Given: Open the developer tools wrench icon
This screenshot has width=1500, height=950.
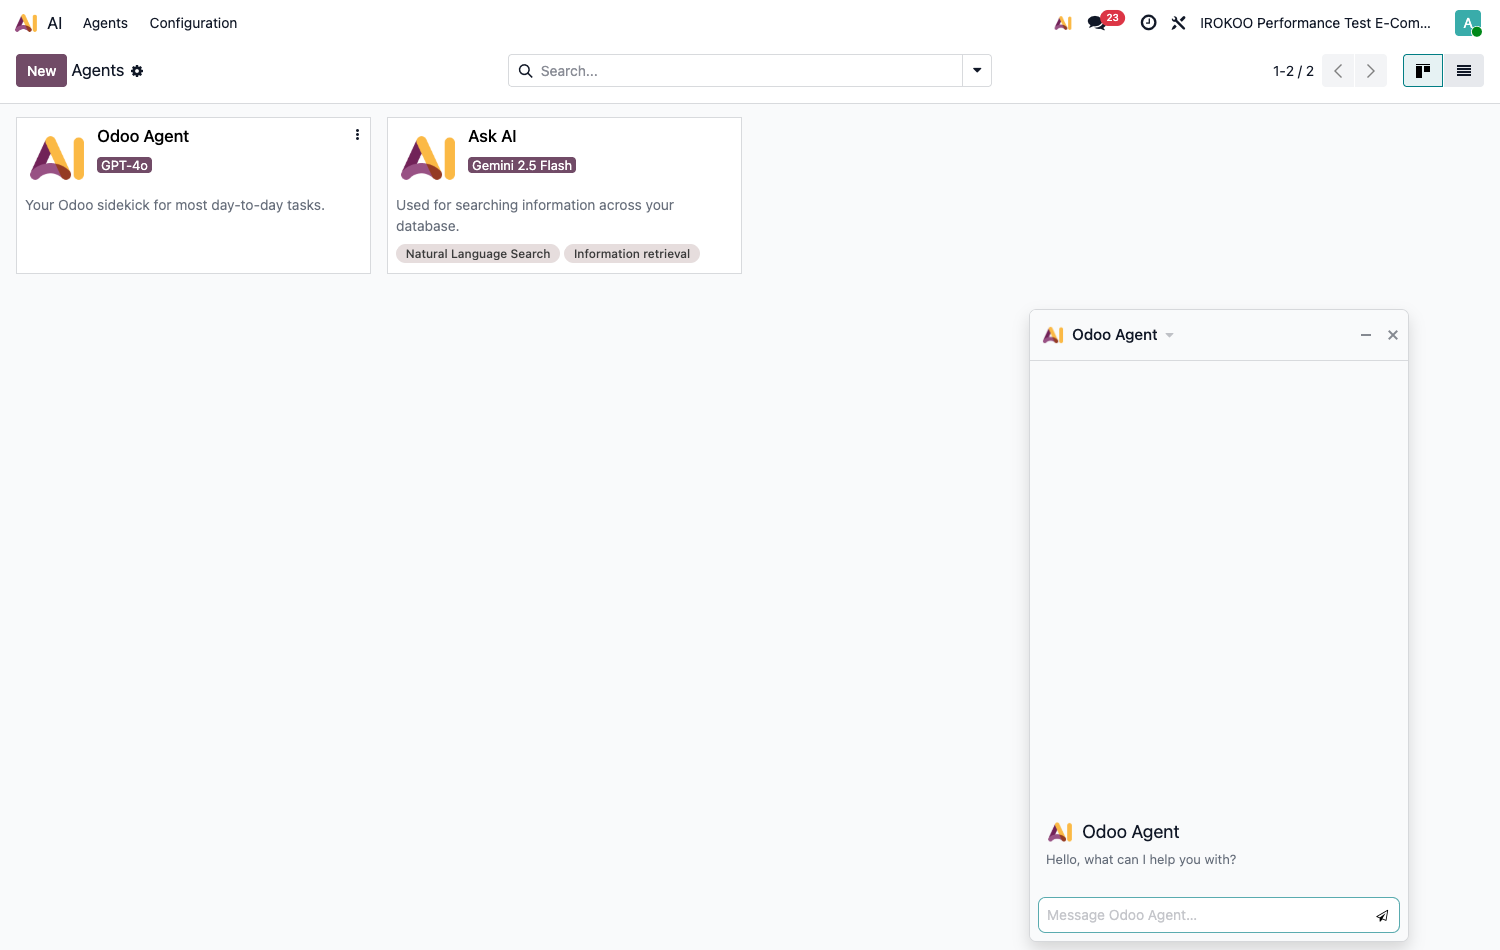Looking at the screenshot, I should [1179, 23].
